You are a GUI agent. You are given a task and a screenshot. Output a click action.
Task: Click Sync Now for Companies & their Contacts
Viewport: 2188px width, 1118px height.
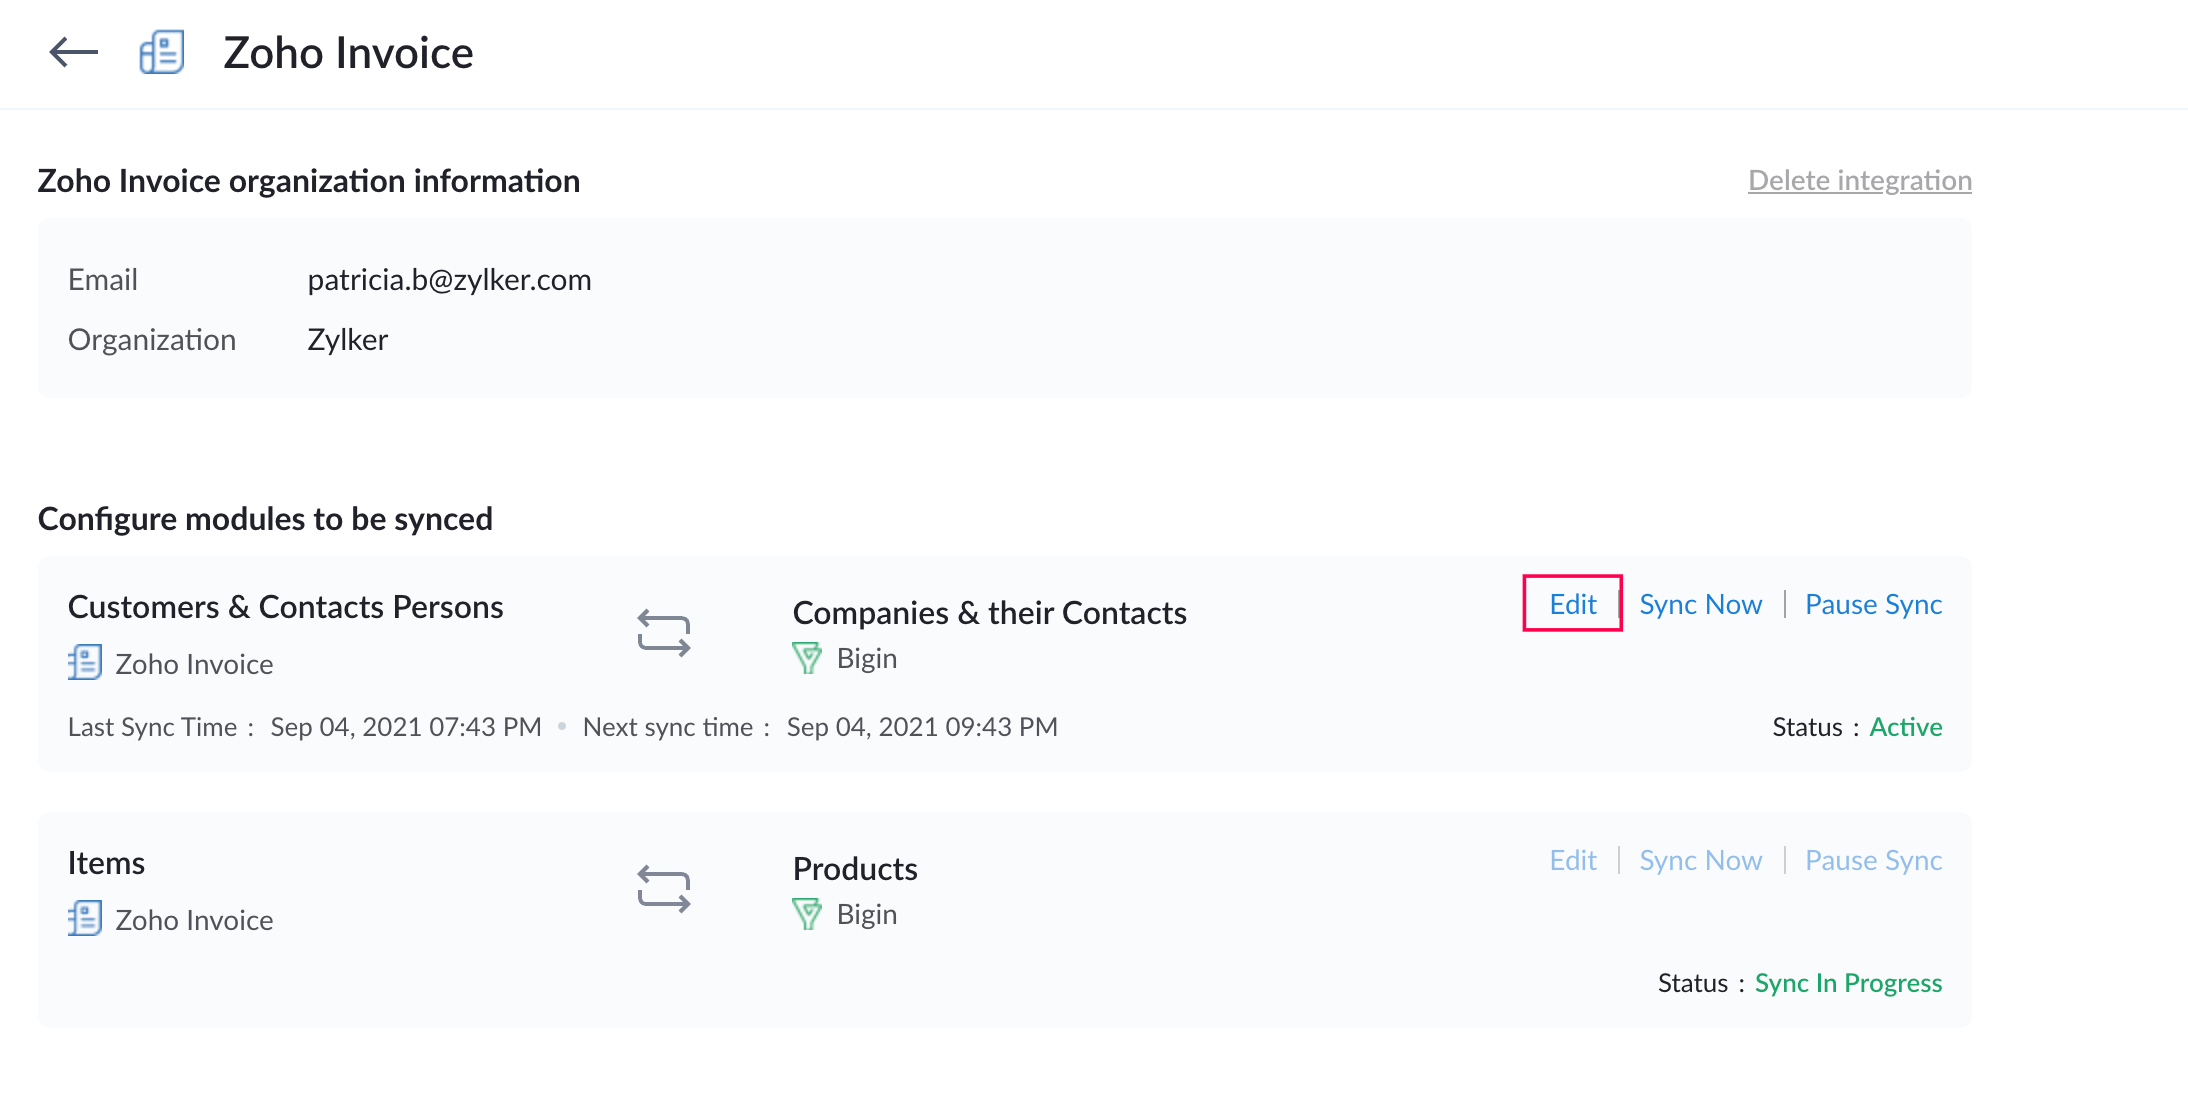1700,604
